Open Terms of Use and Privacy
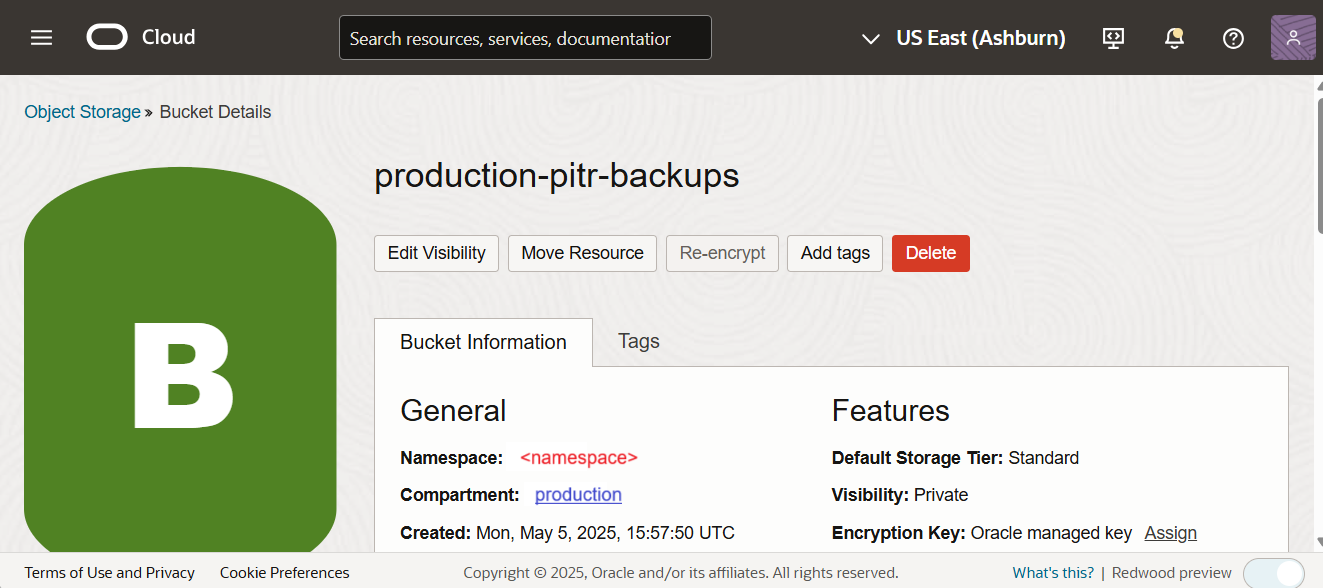Viewport: 1323px width, 588px height. click(110, 573)
